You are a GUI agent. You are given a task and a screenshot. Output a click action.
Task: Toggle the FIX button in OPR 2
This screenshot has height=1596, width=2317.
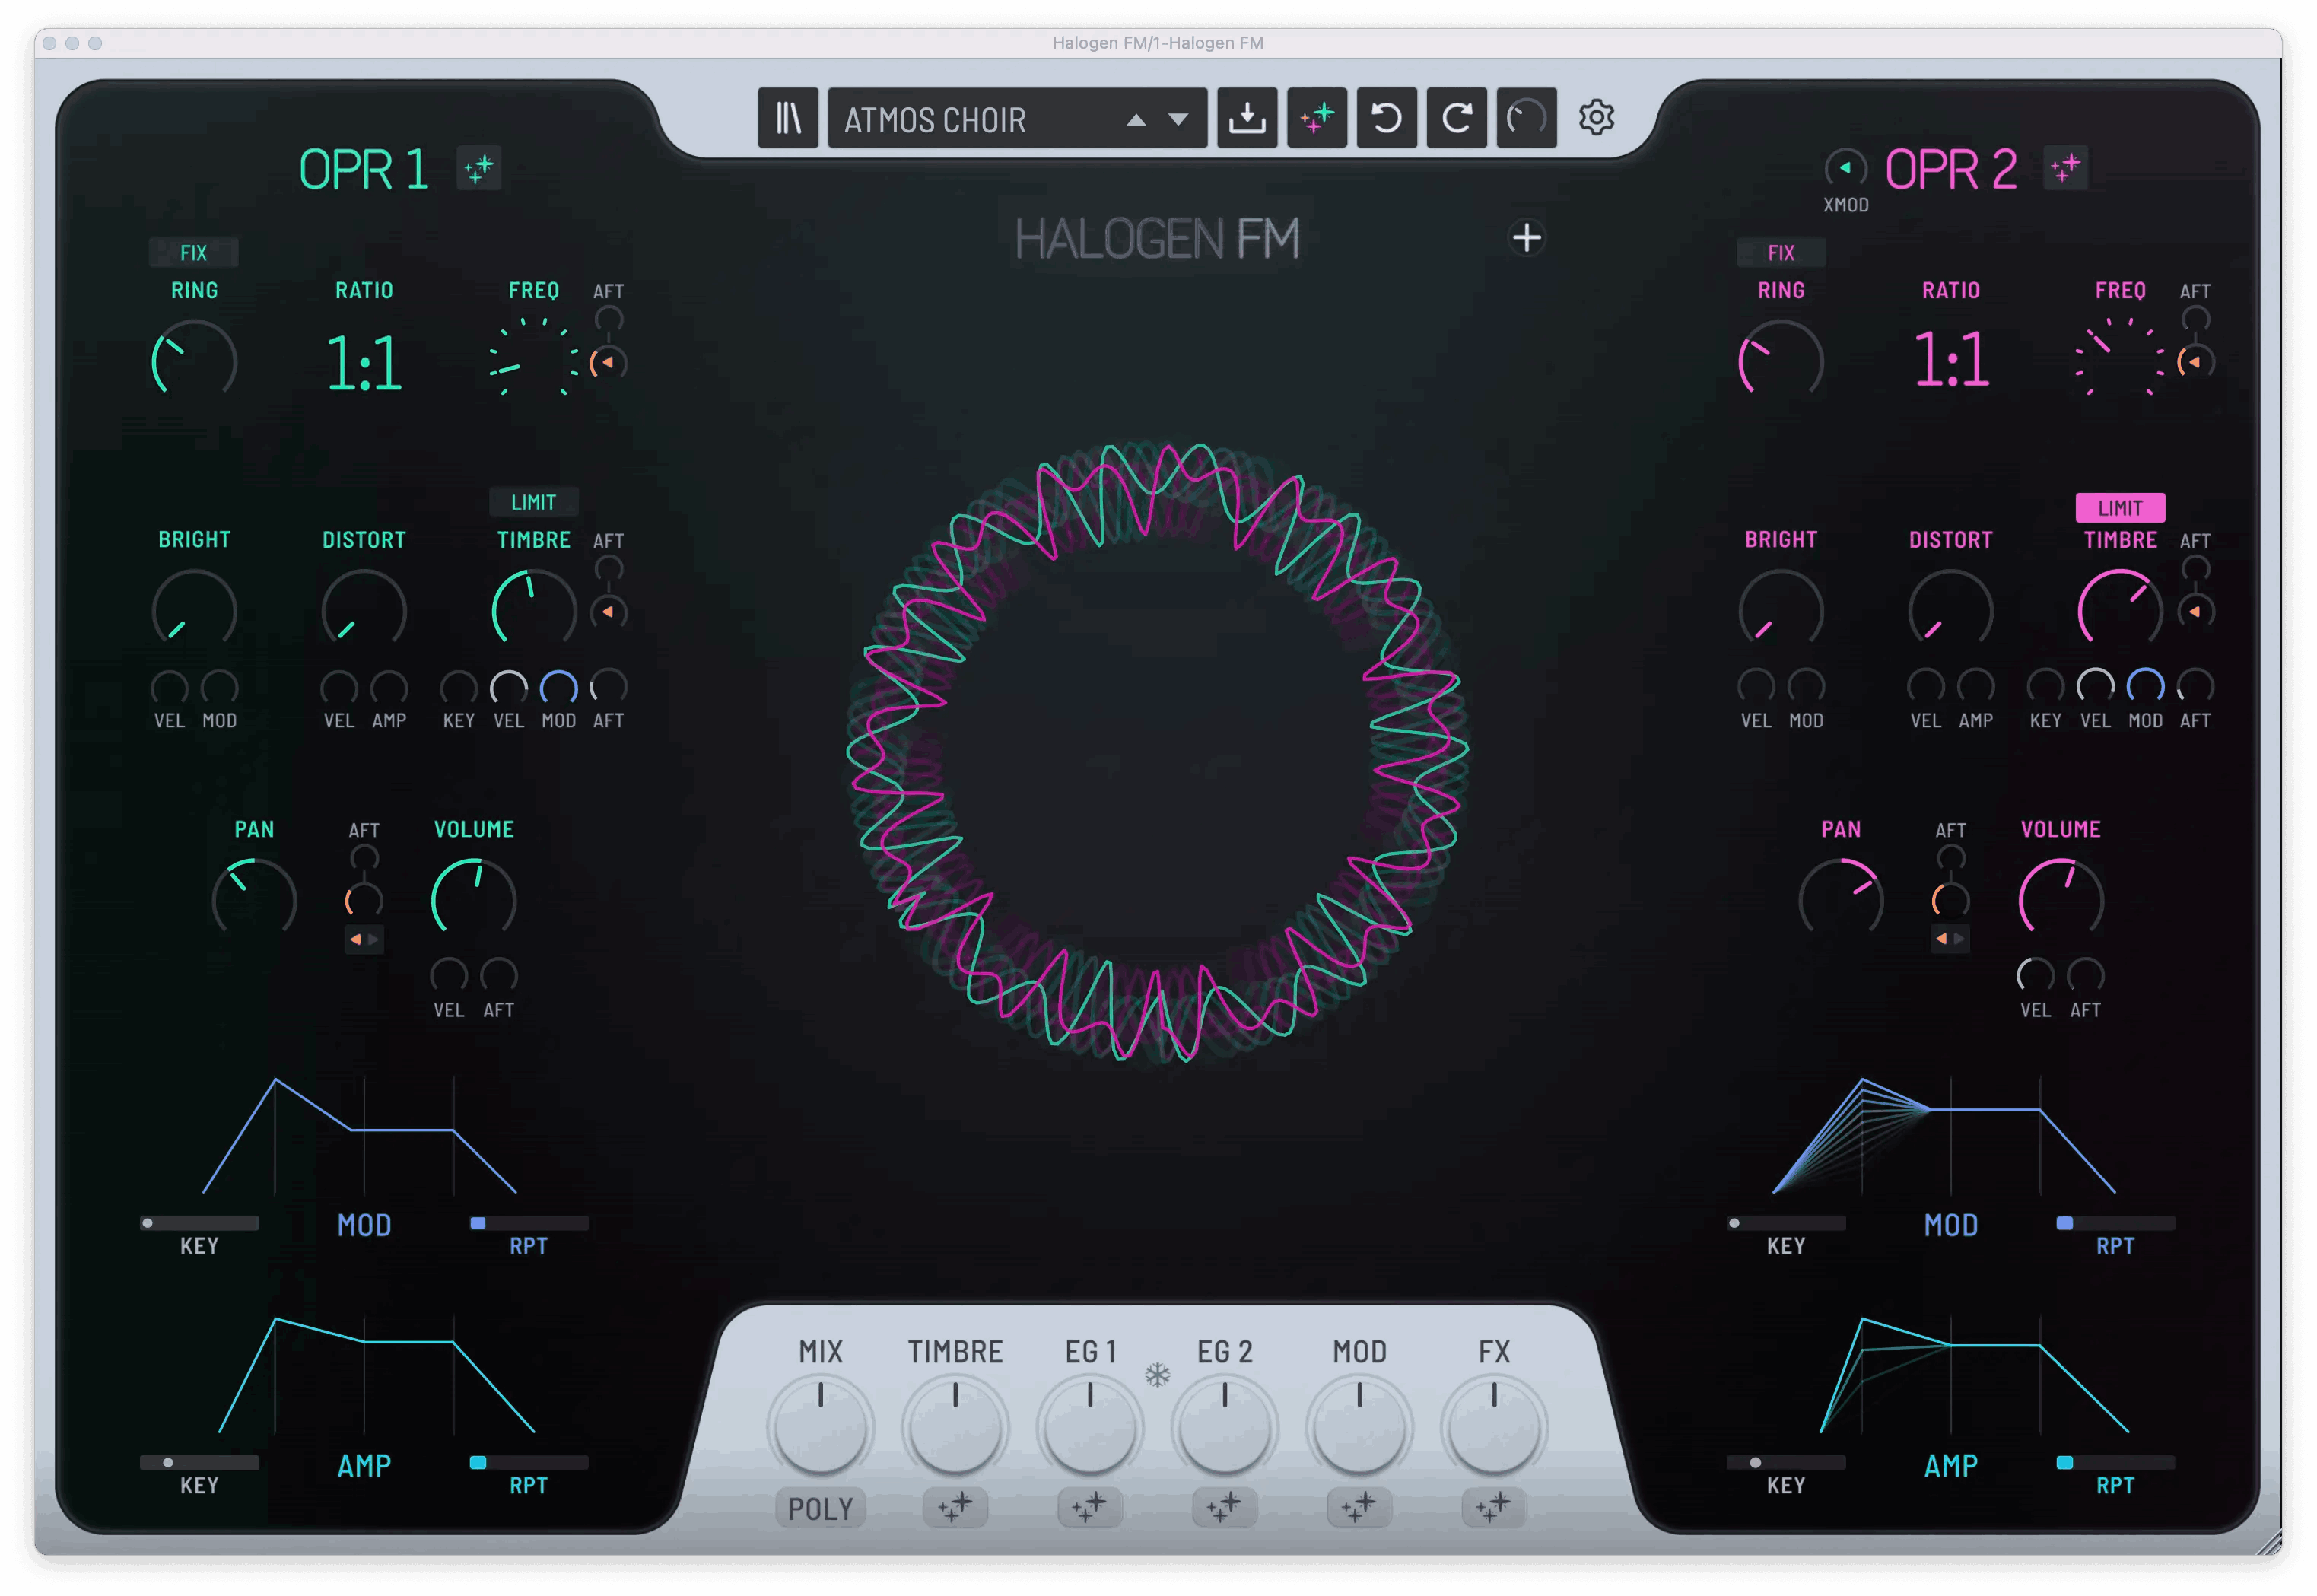pos(1780,252)
